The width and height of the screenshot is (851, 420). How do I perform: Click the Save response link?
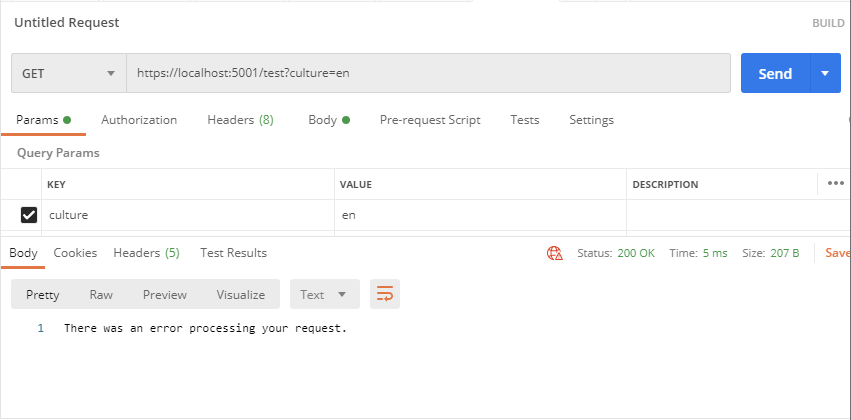(837, 253)
